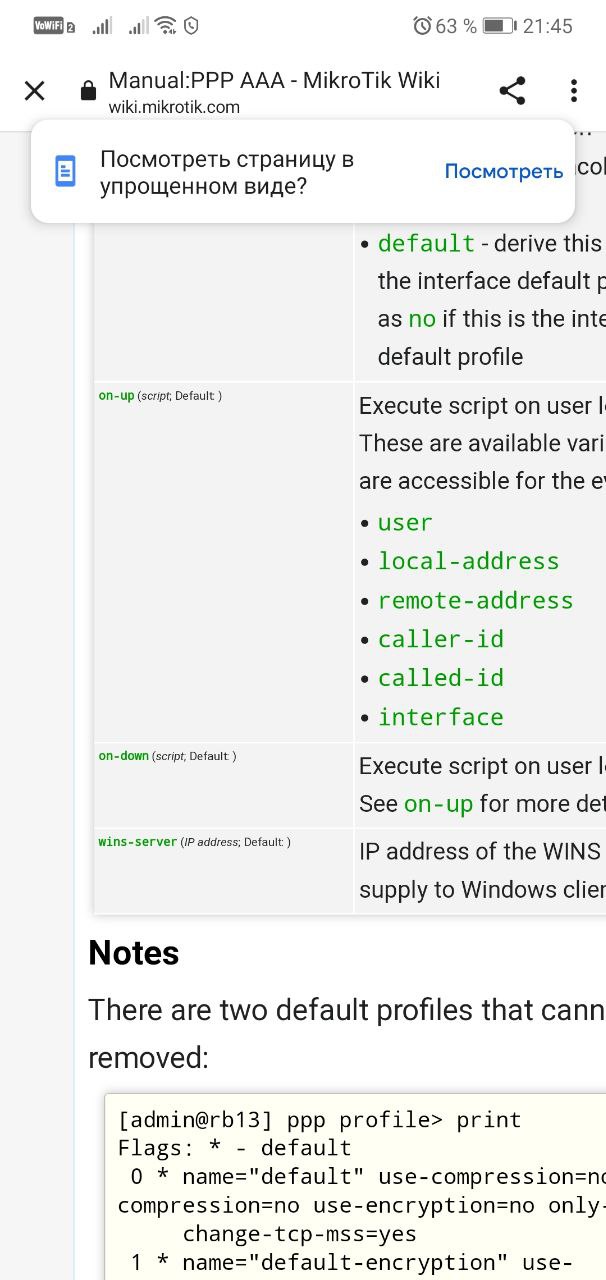Viewport: 606px width, 1280px height.
Task: Tap 'Flags: * - default' line
Action: point(235,1148)
